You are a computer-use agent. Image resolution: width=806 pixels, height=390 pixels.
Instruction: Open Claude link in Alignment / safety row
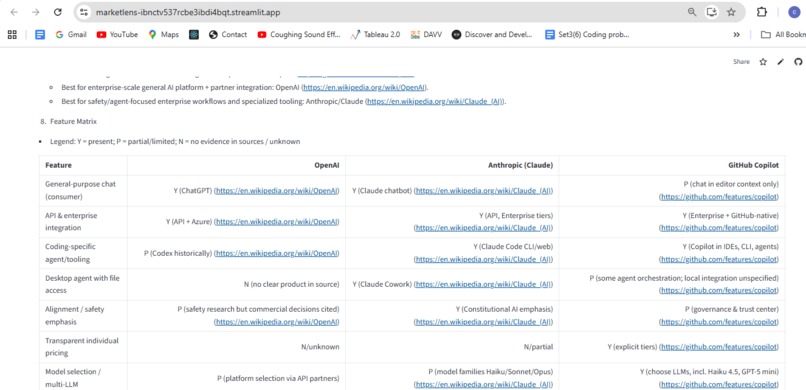click(x=483, y=322)
